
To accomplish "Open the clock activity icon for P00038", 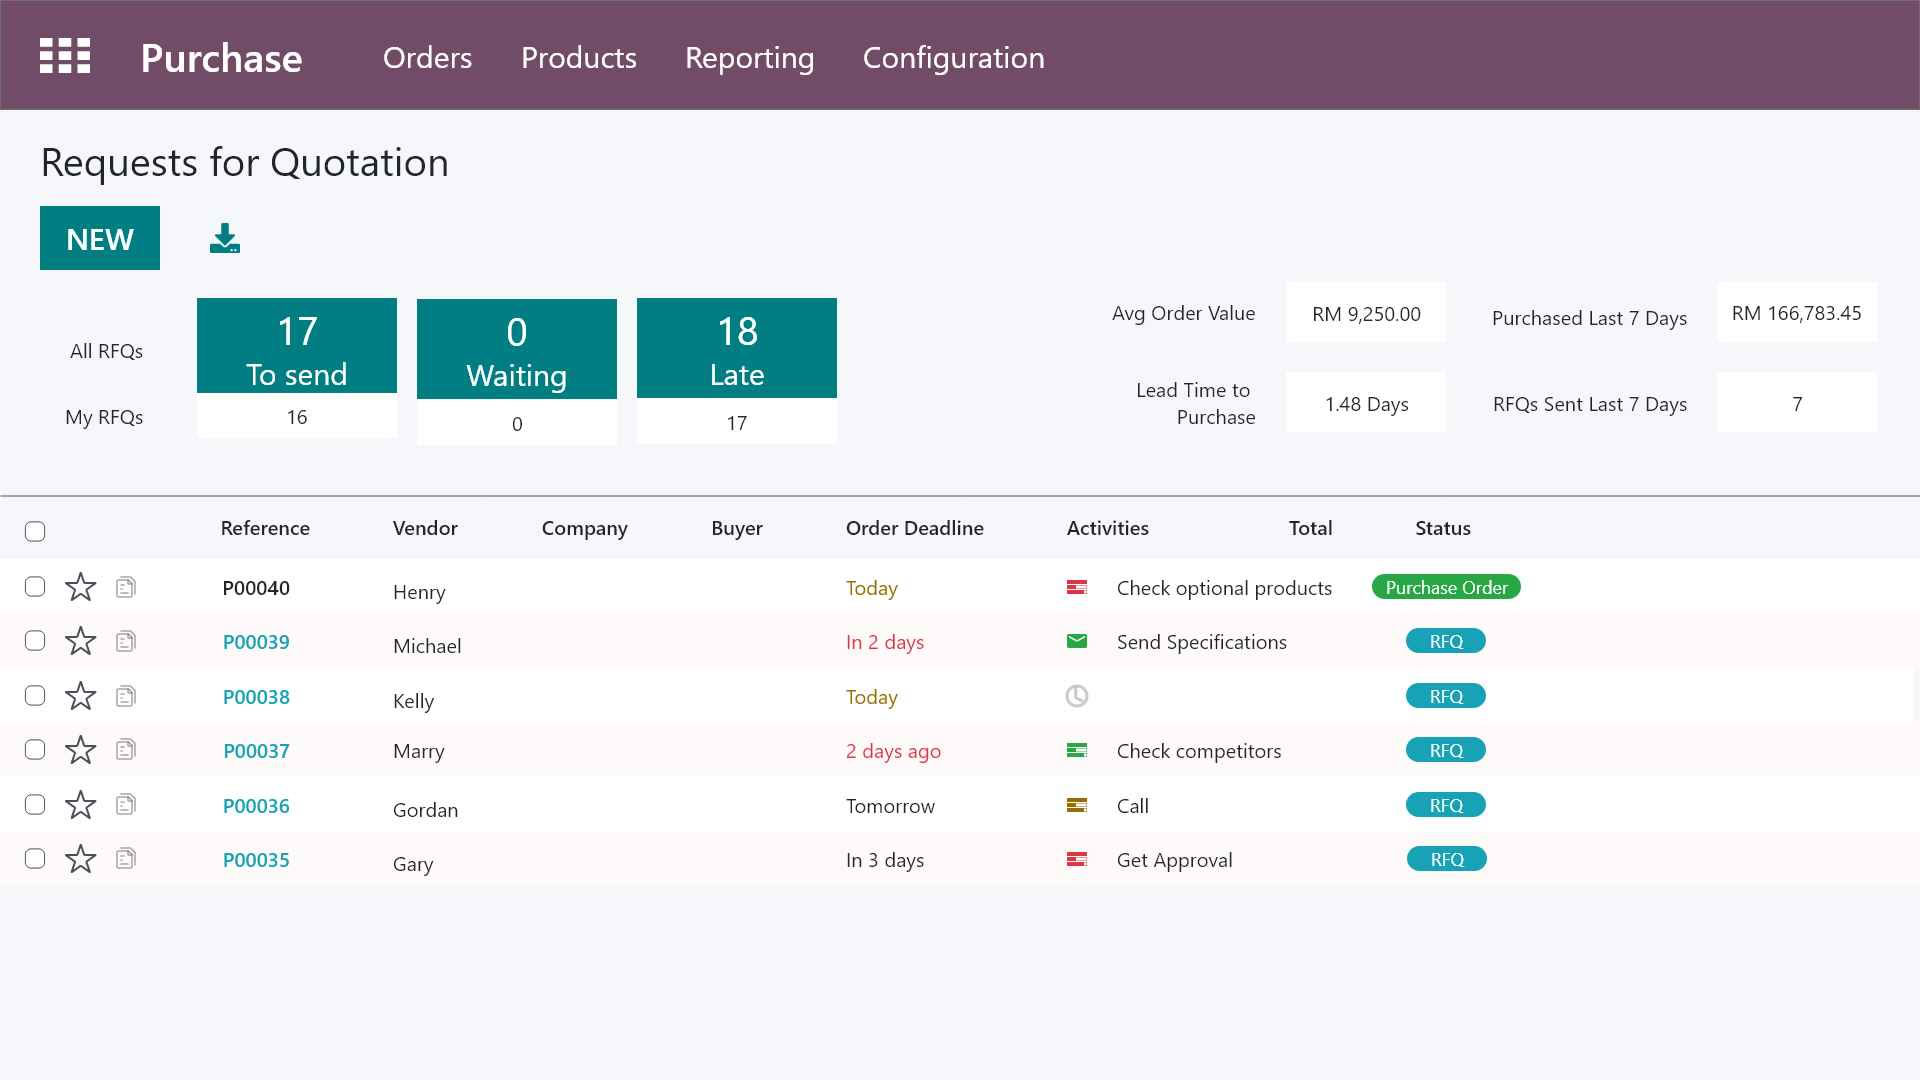I will (x=1077, y=696).
